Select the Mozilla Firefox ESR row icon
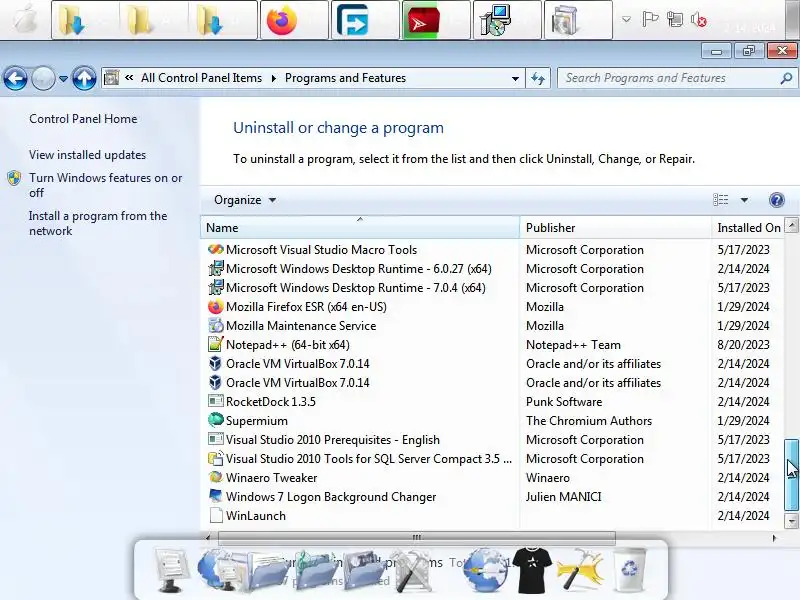Screen dimensions: 800x600 216,307
